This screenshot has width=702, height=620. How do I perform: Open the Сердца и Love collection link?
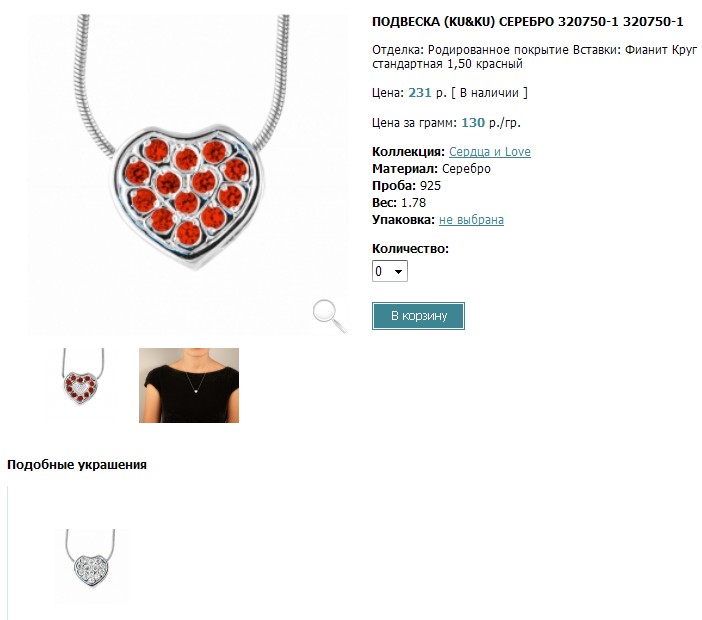(490, 152)
